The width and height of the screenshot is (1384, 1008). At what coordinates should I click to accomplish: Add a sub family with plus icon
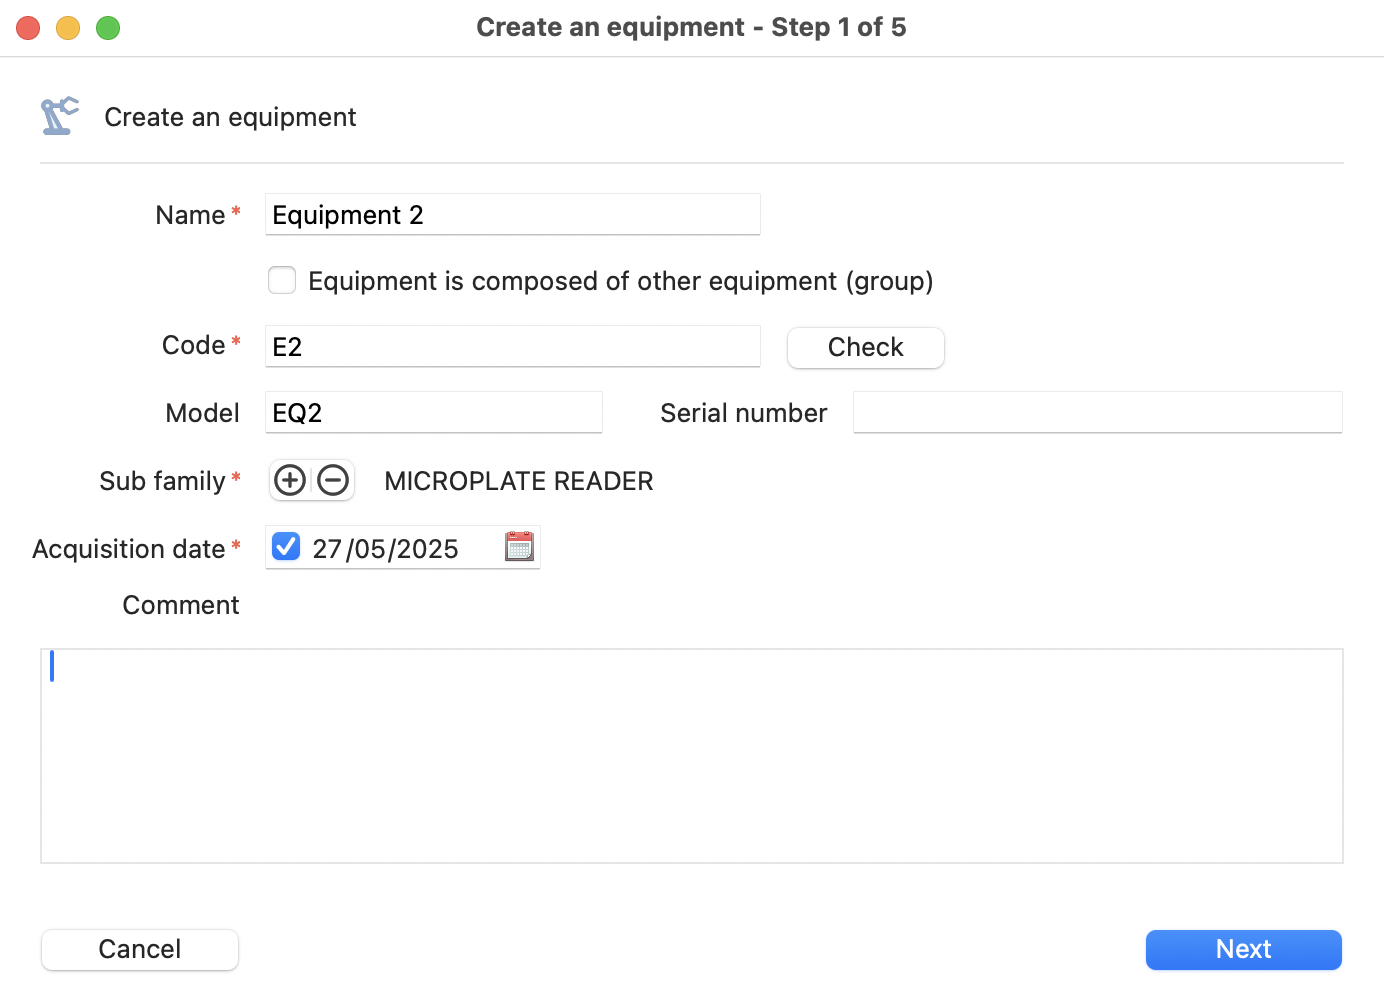(x=290, y=481)
